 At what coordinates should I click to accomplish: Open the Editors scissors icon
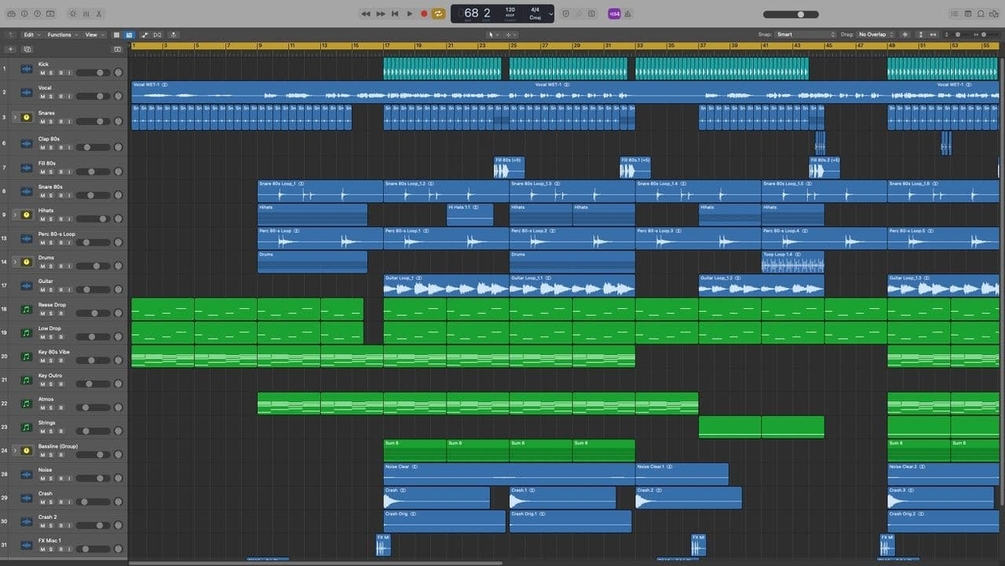[x=99, y=13]
